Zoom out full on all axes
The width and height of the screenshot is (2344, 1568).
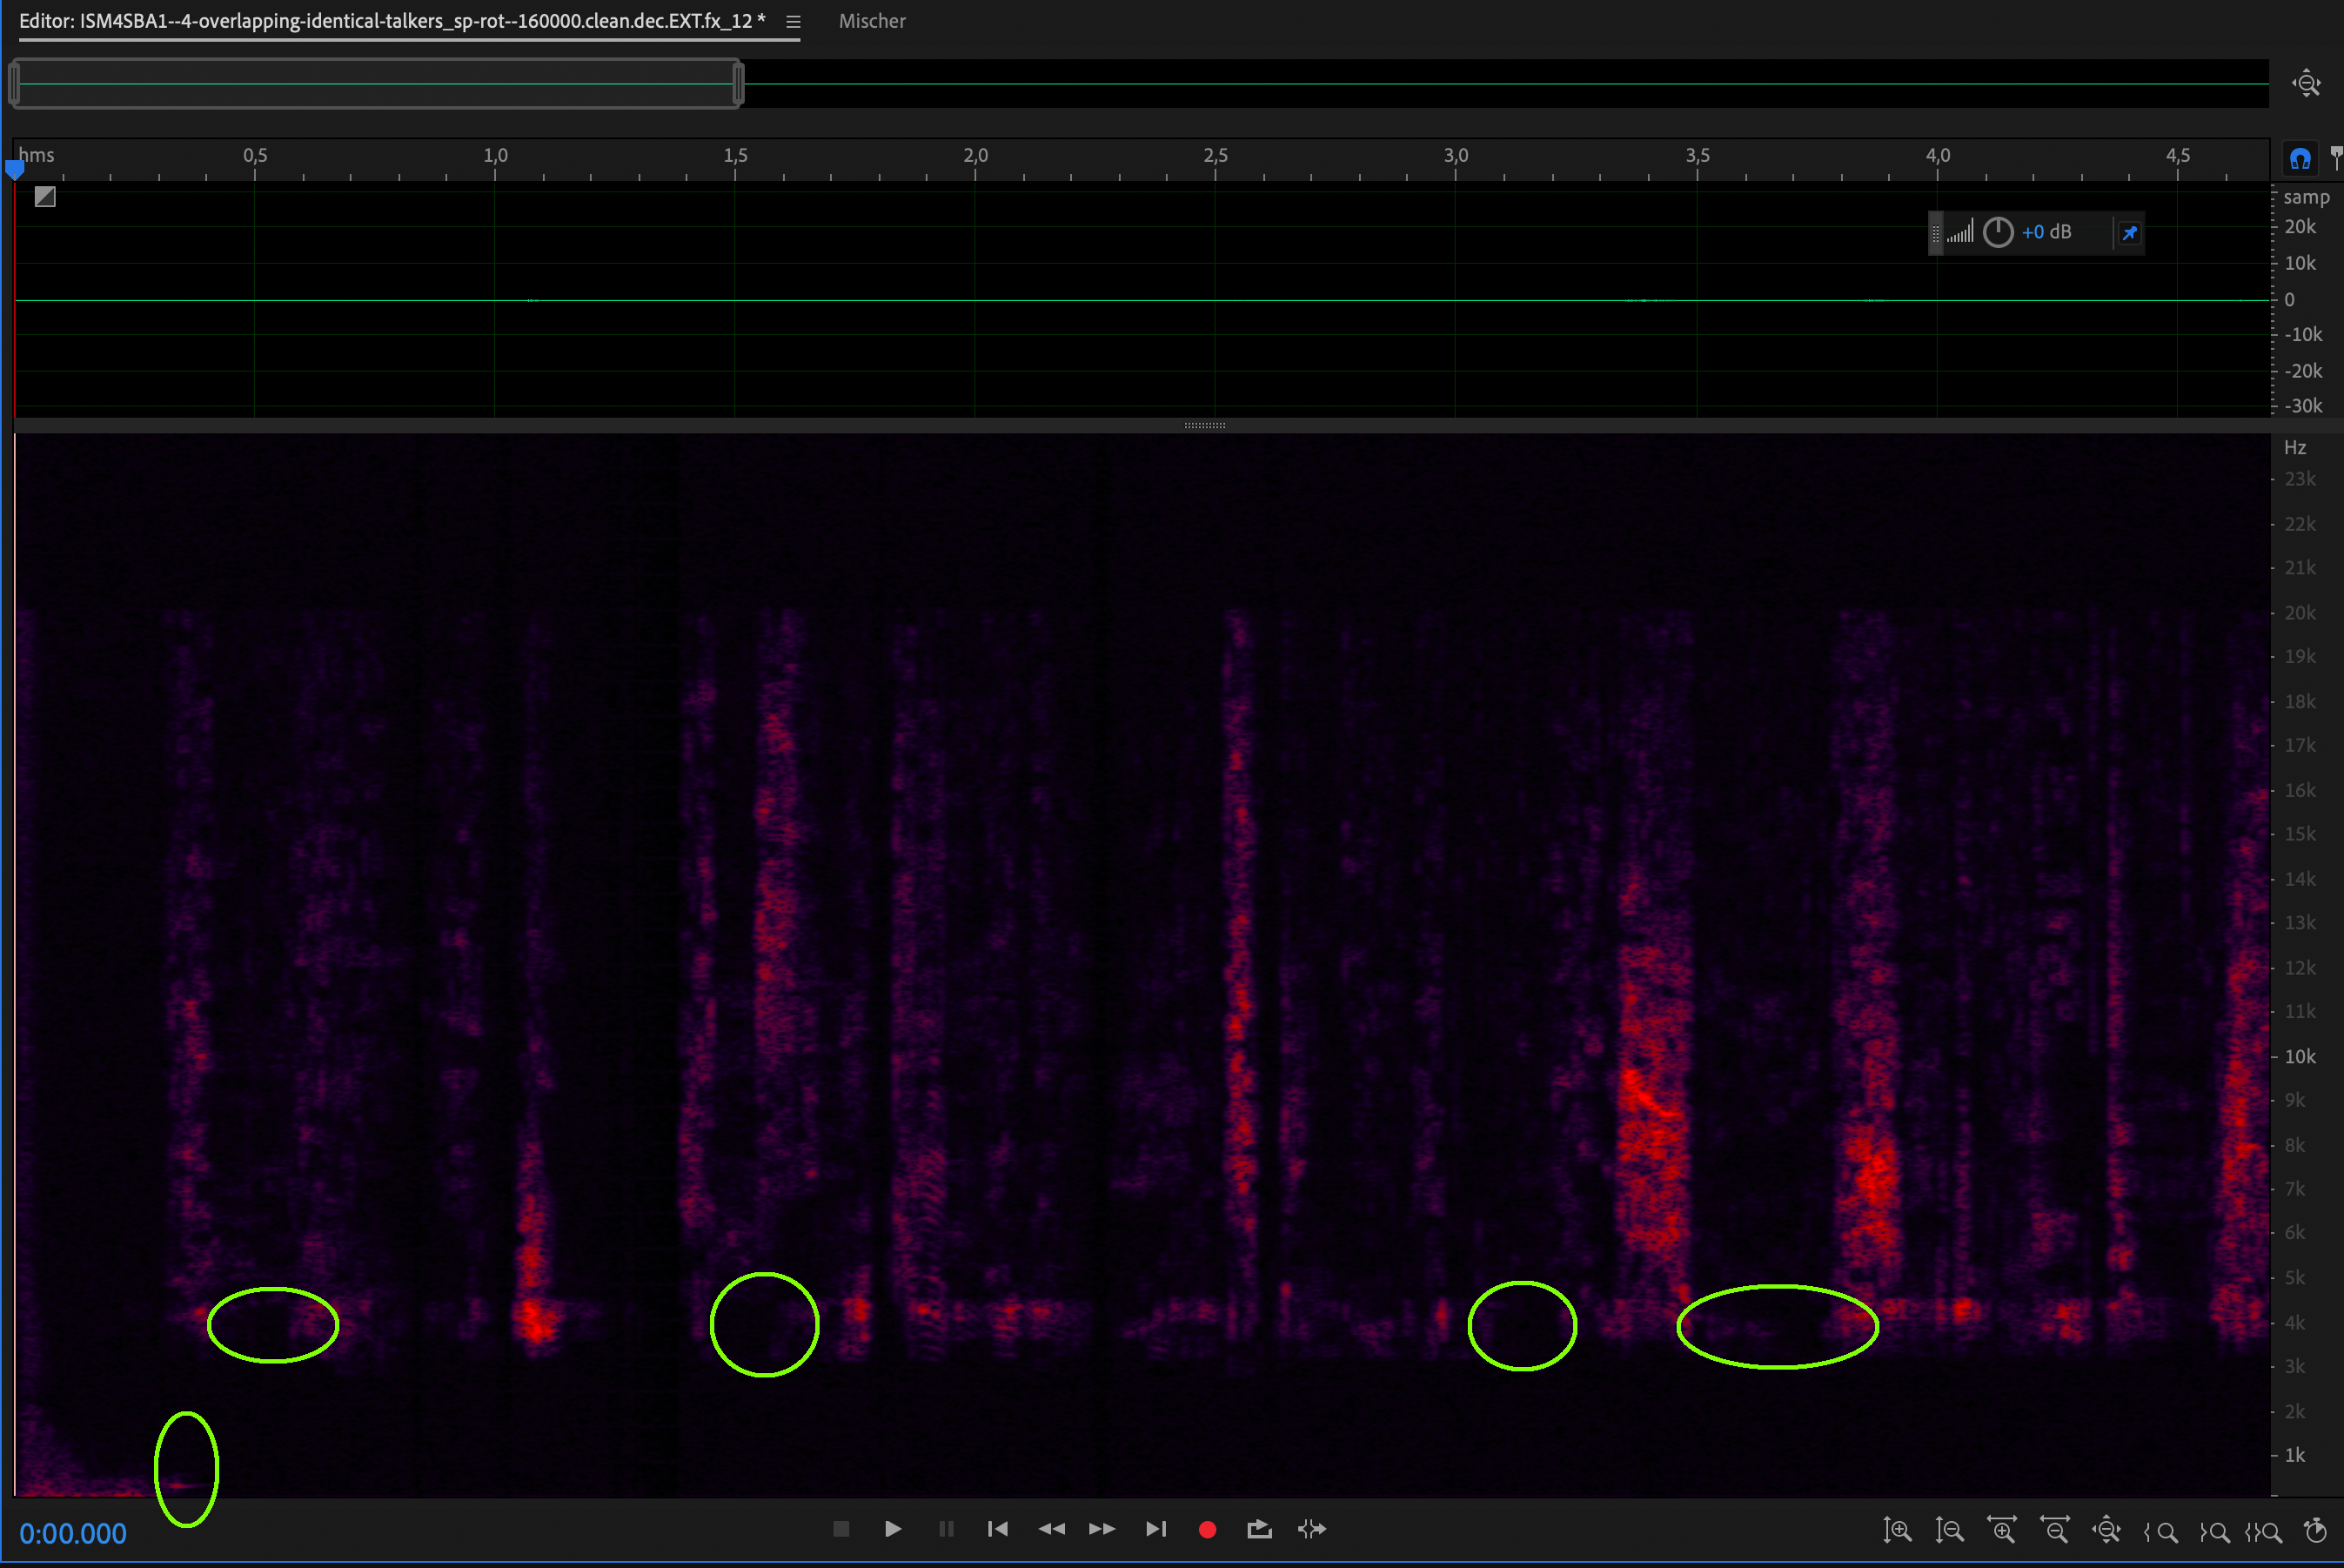click(2107, 1530)
